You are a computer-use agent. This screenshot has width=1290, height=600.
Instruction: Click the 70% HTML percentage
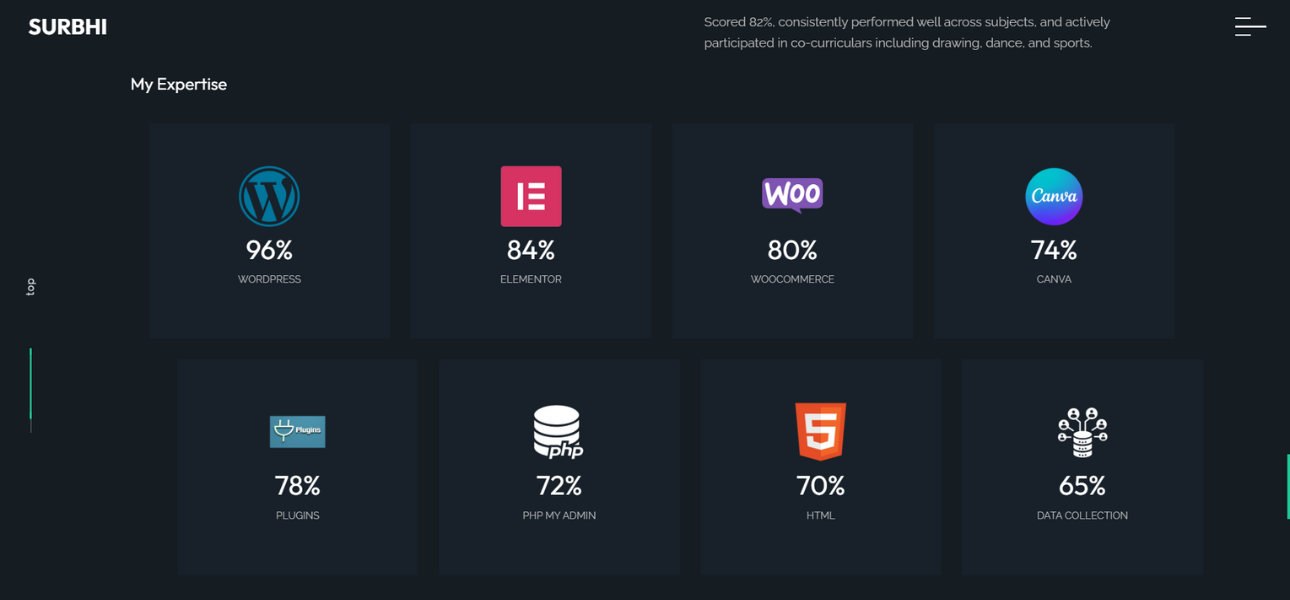(821, 486)
